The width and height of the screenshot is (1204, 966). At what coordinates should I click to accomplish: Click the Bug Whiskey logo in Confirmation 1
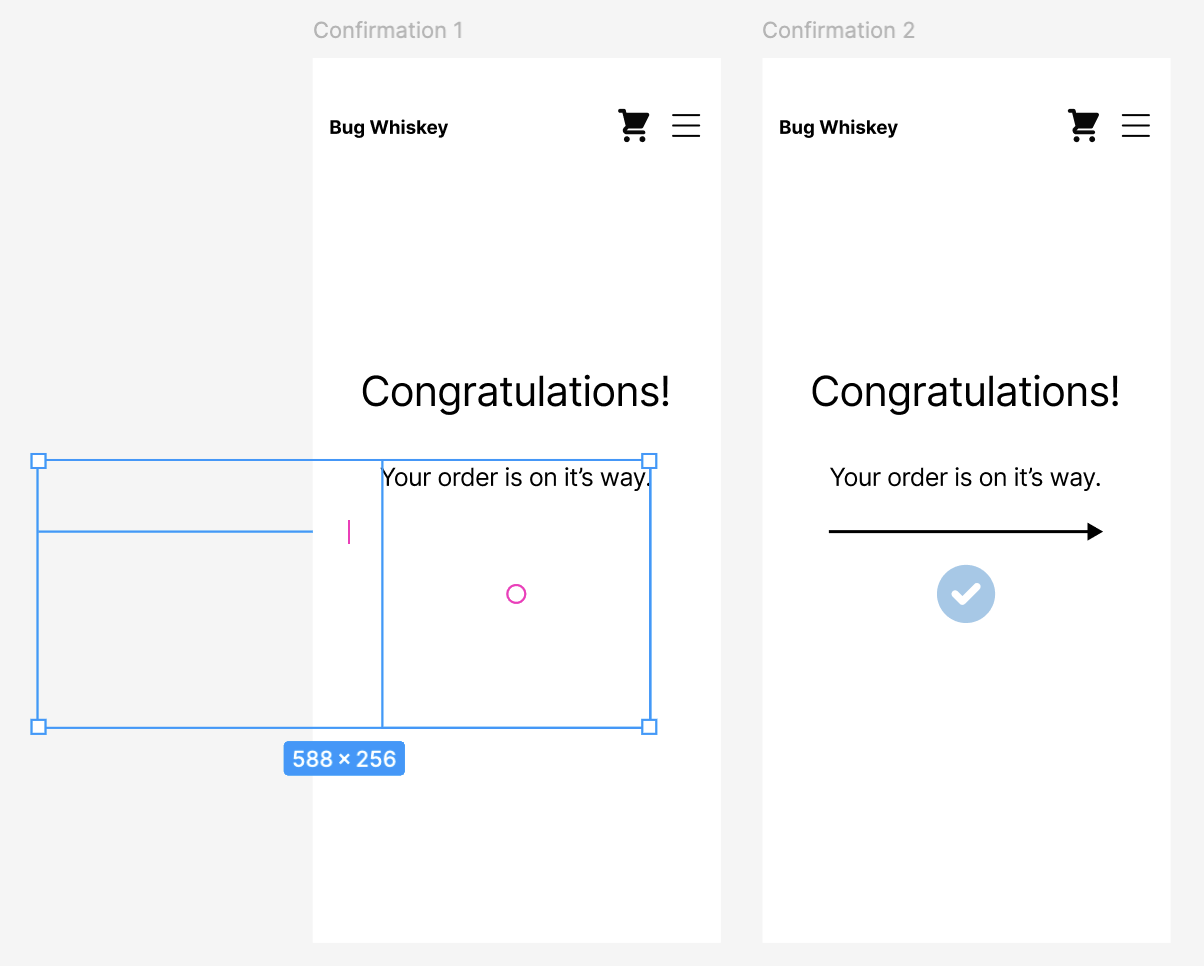click(x=389, y=127)
